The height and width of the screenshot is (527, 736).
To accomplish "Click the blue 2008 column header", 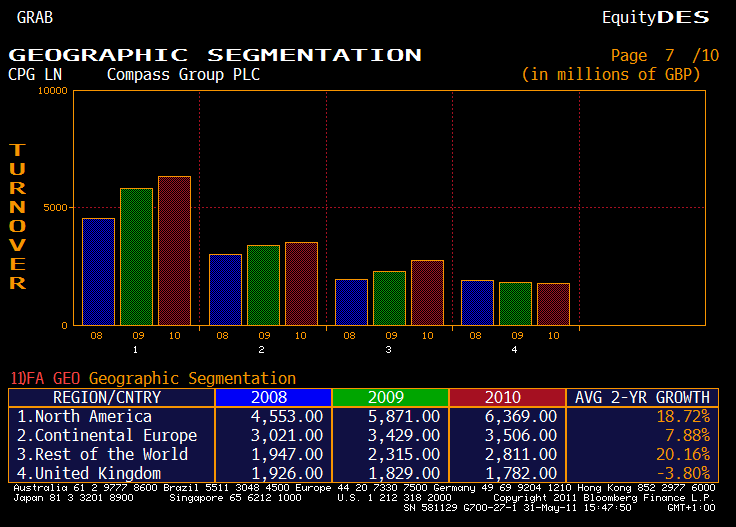I will pyautogui.click(x=272, y=398).
